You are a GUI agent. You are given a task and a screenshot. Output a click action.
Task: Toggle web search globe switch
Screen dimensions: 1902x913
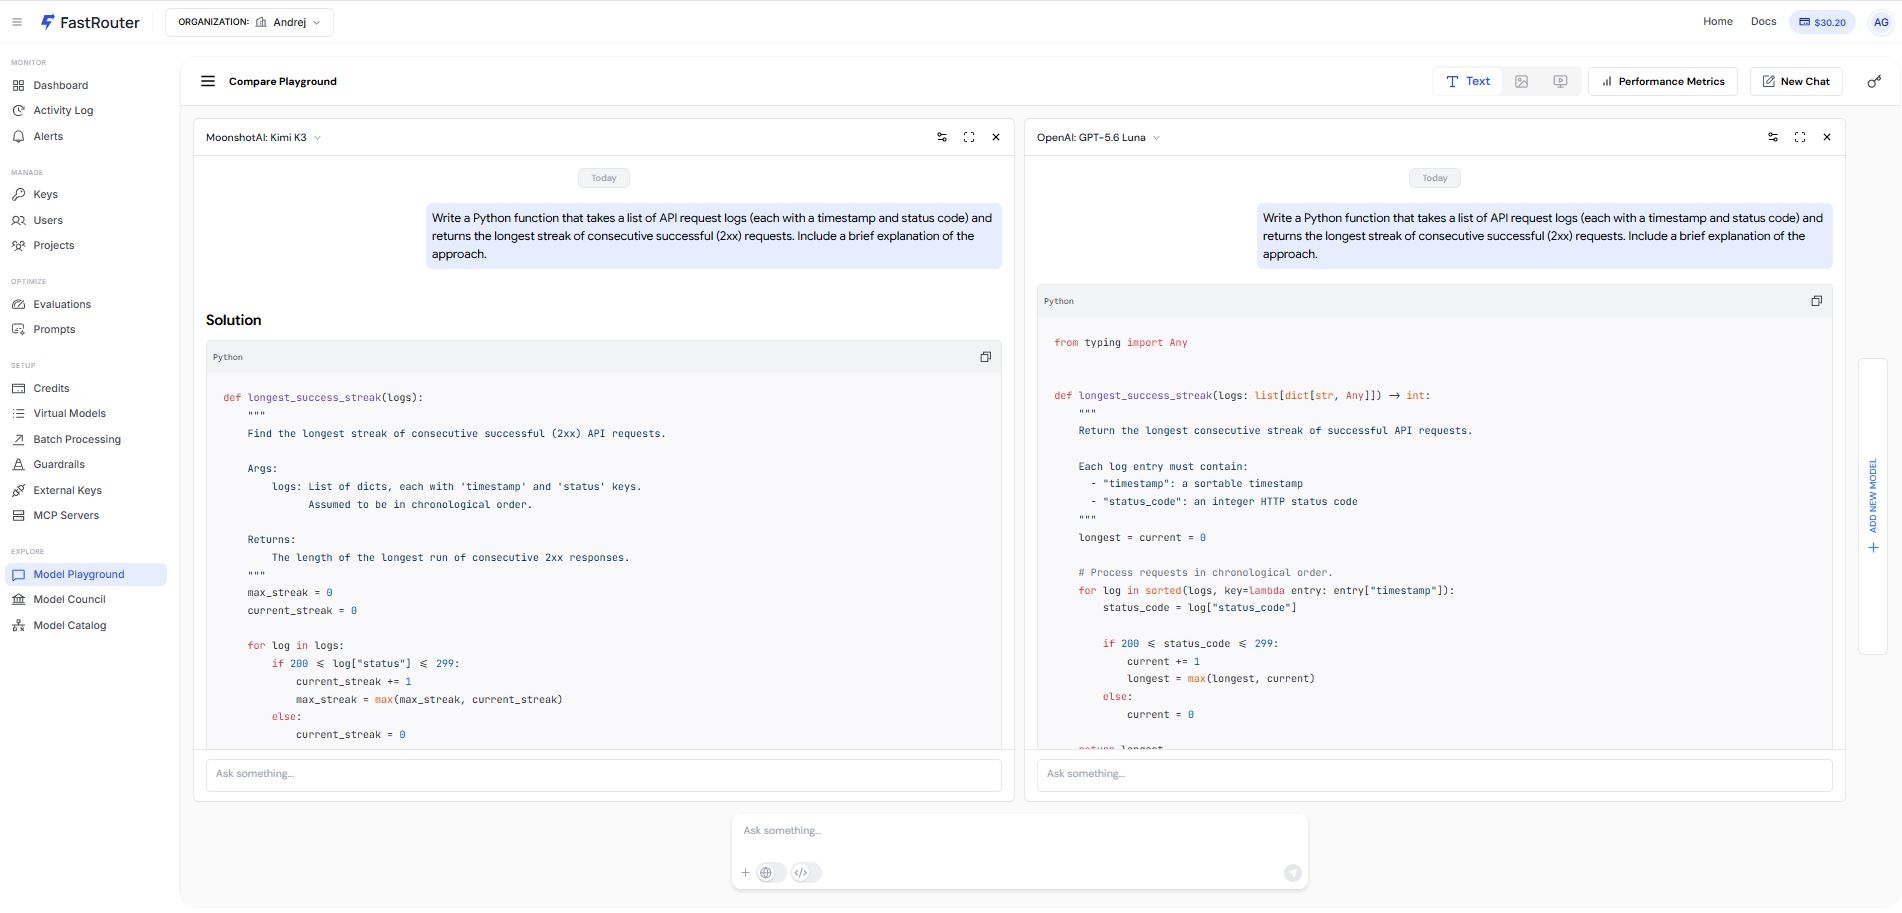[771, 873]
